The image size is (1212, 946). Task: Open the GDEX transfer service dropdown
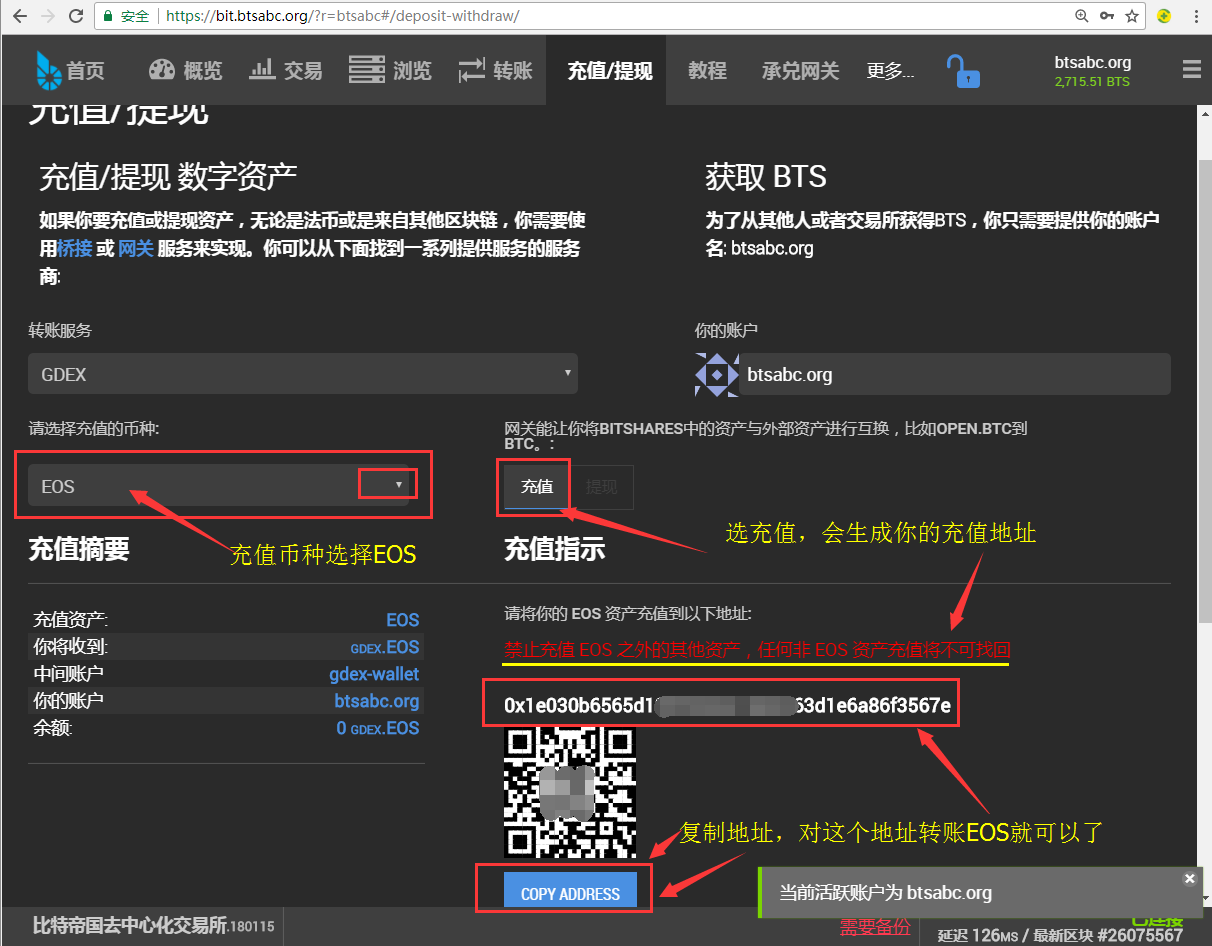[x=303, y=374]
